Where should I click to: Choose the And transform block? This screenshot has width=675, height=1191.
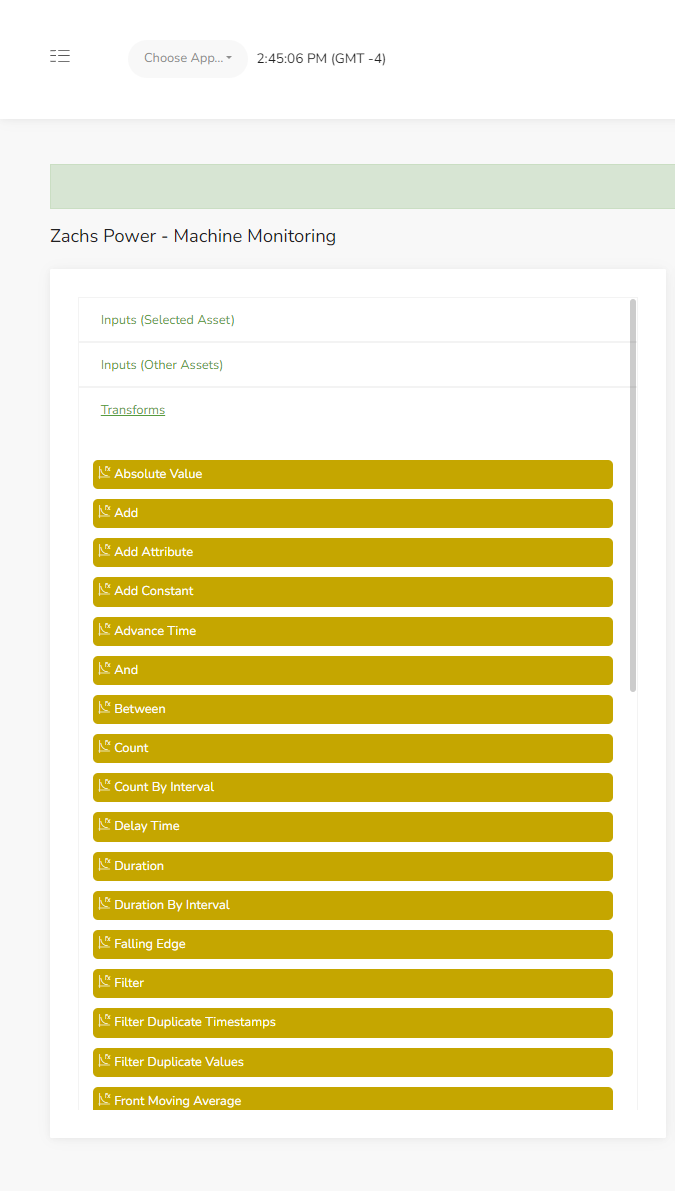point(352,670)
